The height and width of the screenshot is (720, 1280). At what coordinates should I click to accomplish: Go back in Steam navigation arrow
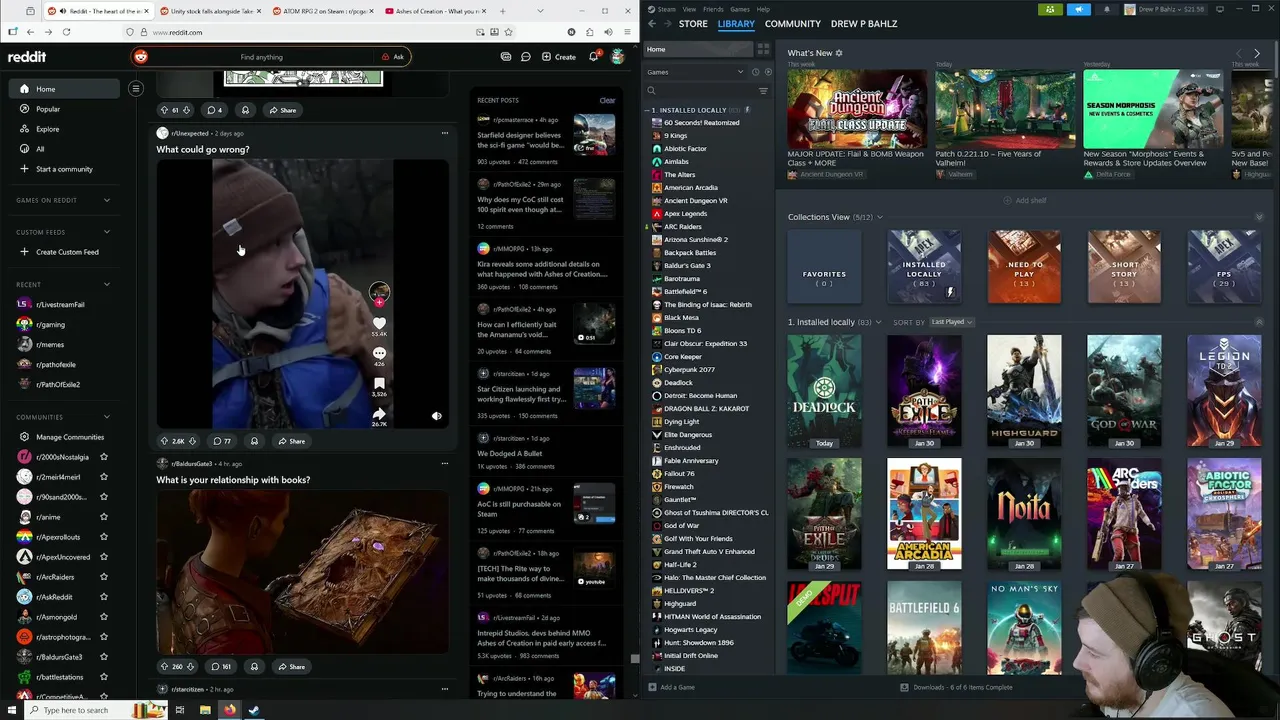click(652, 23)
